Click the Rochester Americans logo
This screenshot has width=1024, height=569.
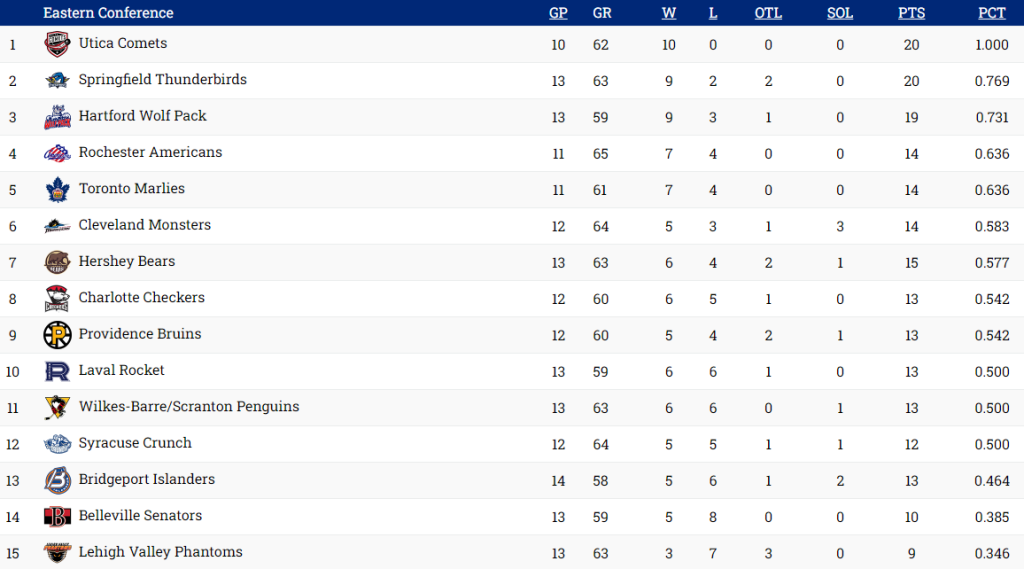pos(57,153)
